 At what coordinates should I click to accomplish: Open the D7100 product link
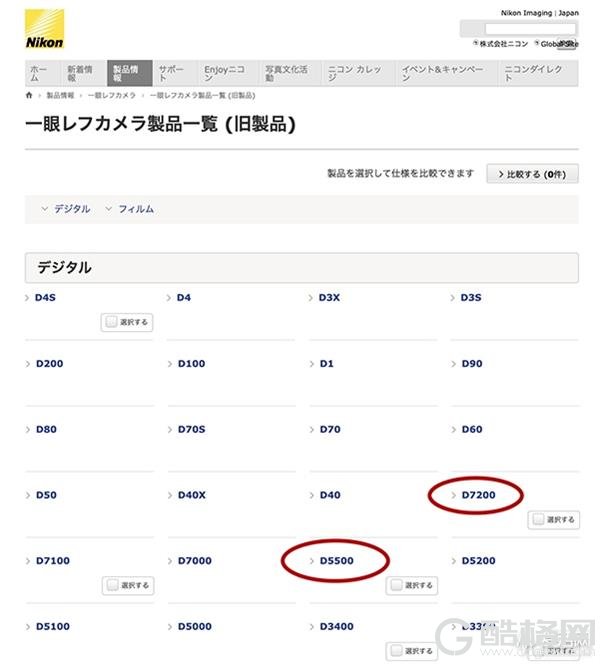pos(53,561)
